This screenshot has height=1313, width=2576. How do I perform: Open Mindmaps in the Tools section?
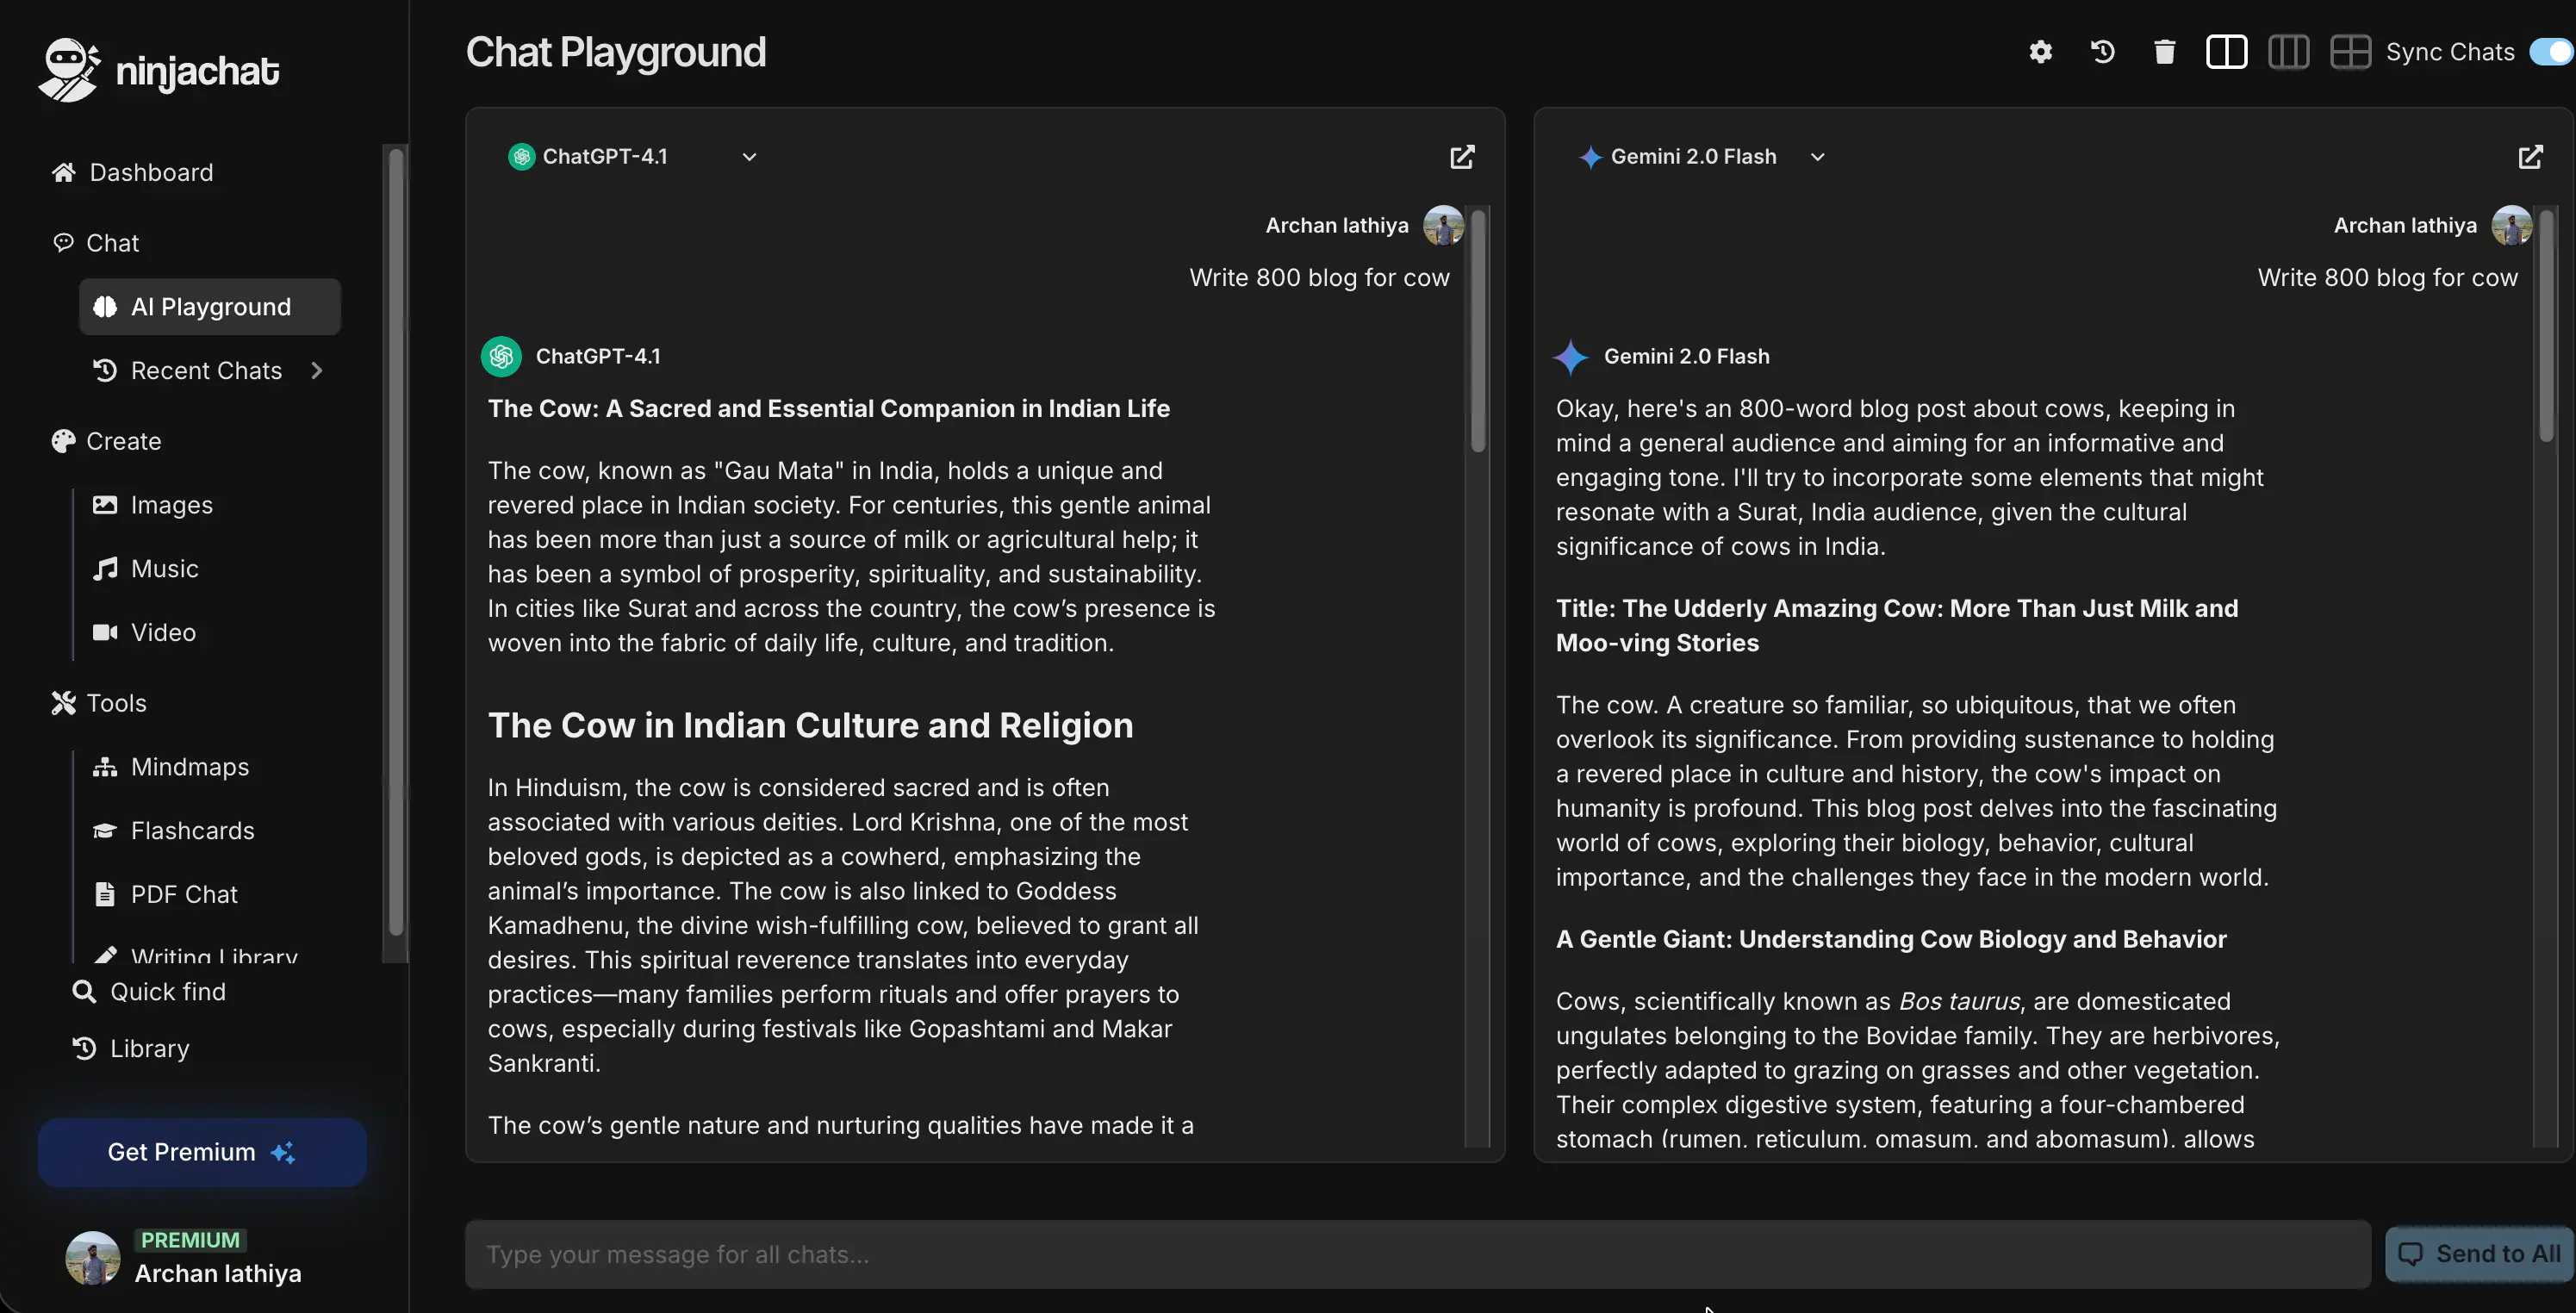(189, 767)
